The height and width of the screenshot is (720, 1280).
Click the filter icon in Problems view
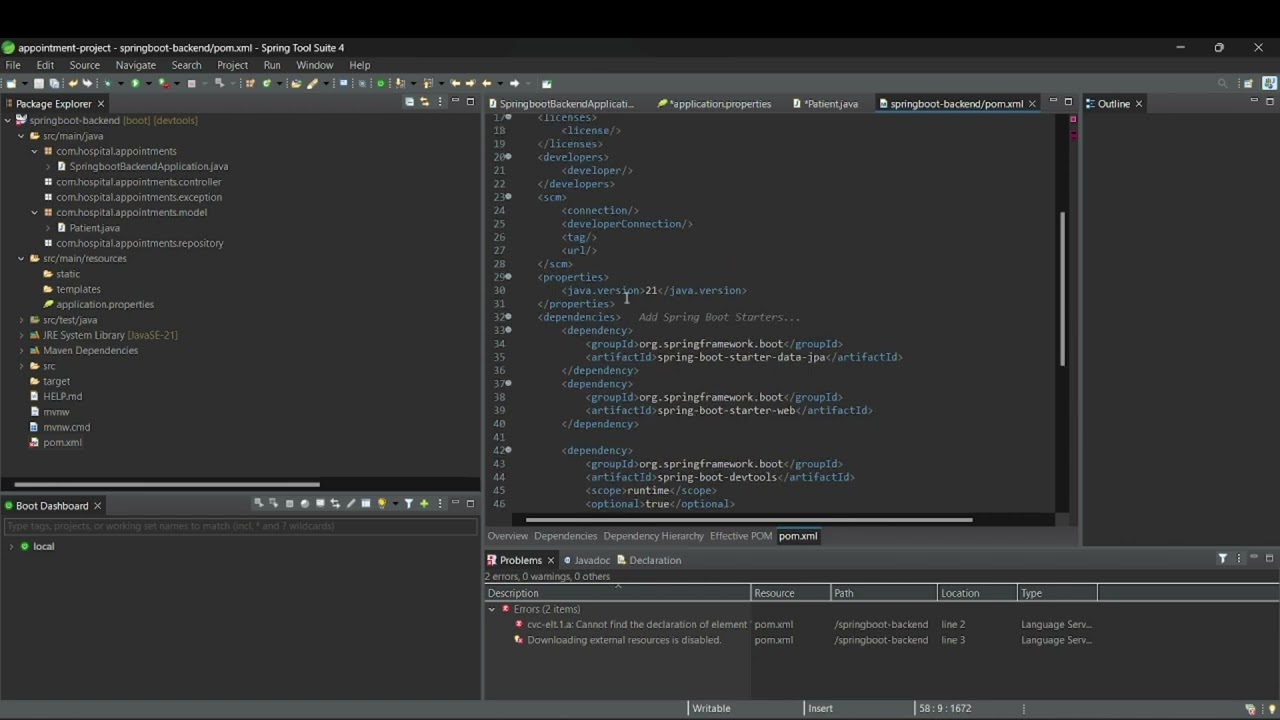click(x=1222, y=559)
